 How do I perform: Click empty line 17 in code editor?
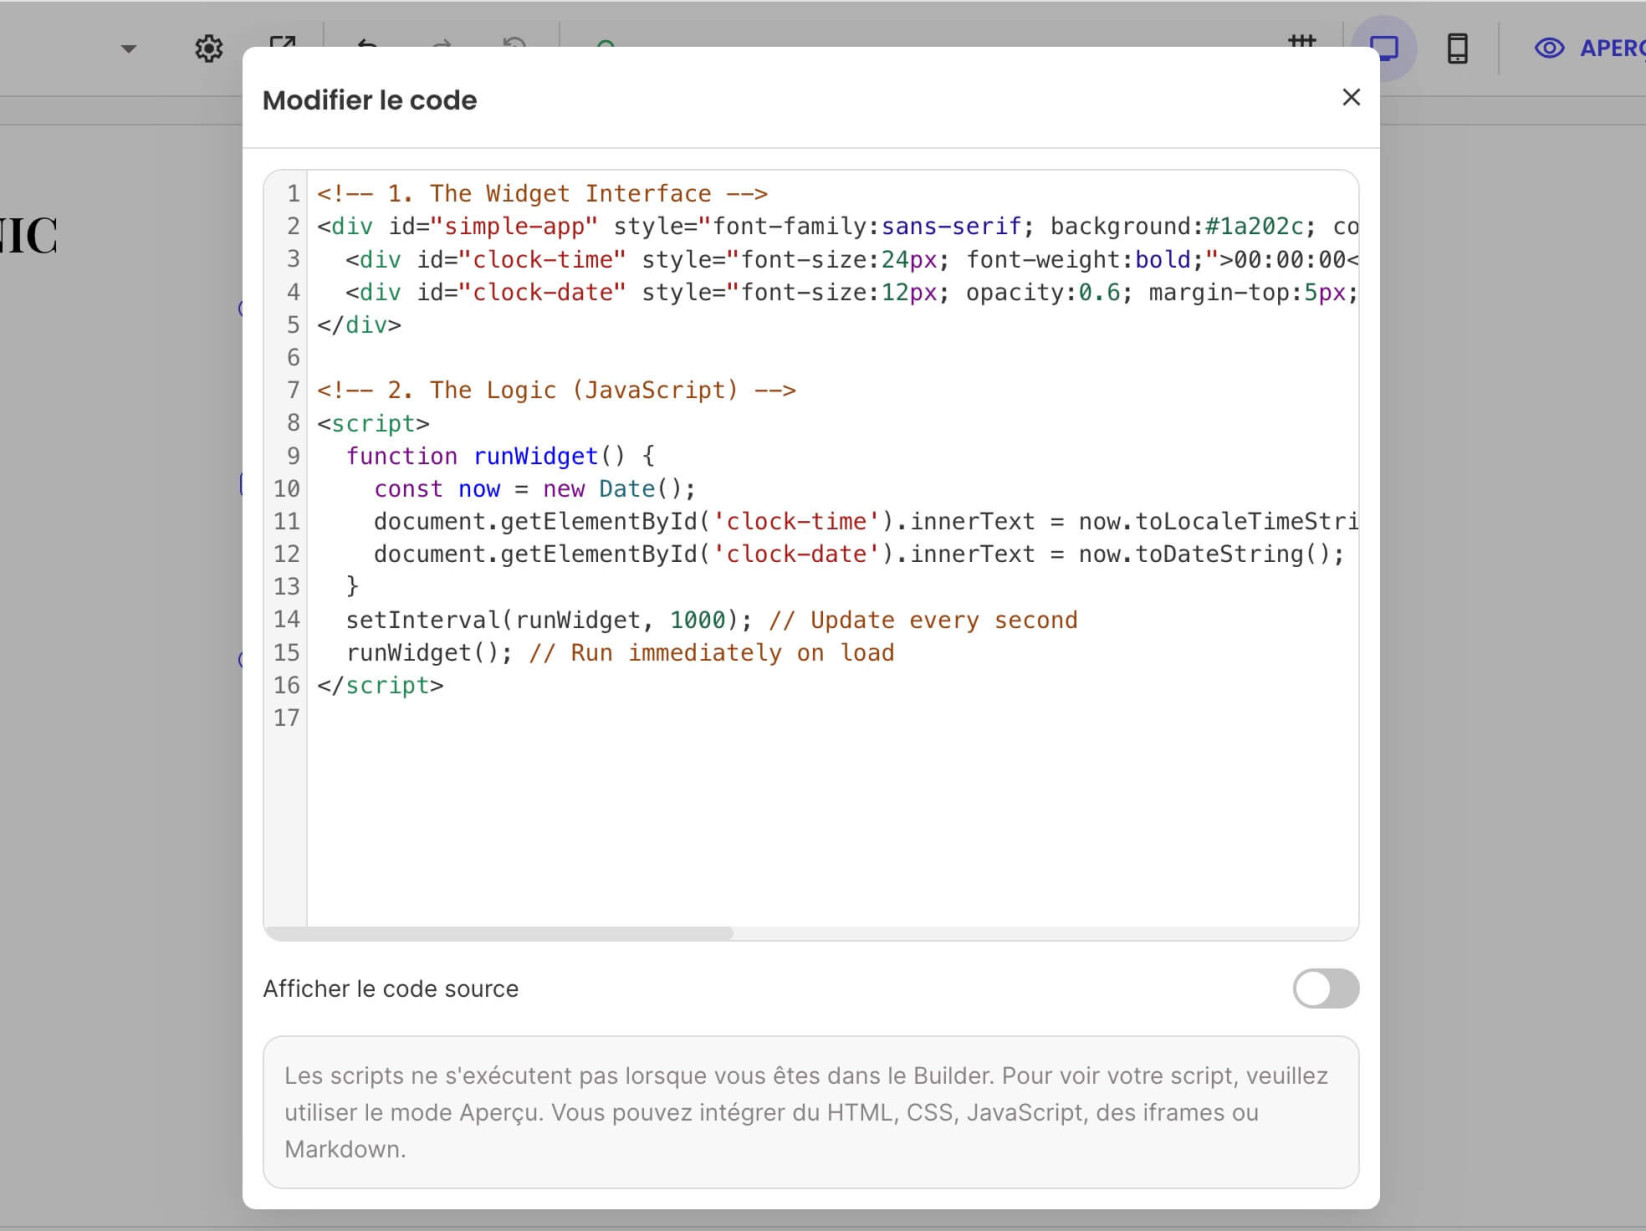click(x=832, y=718)
